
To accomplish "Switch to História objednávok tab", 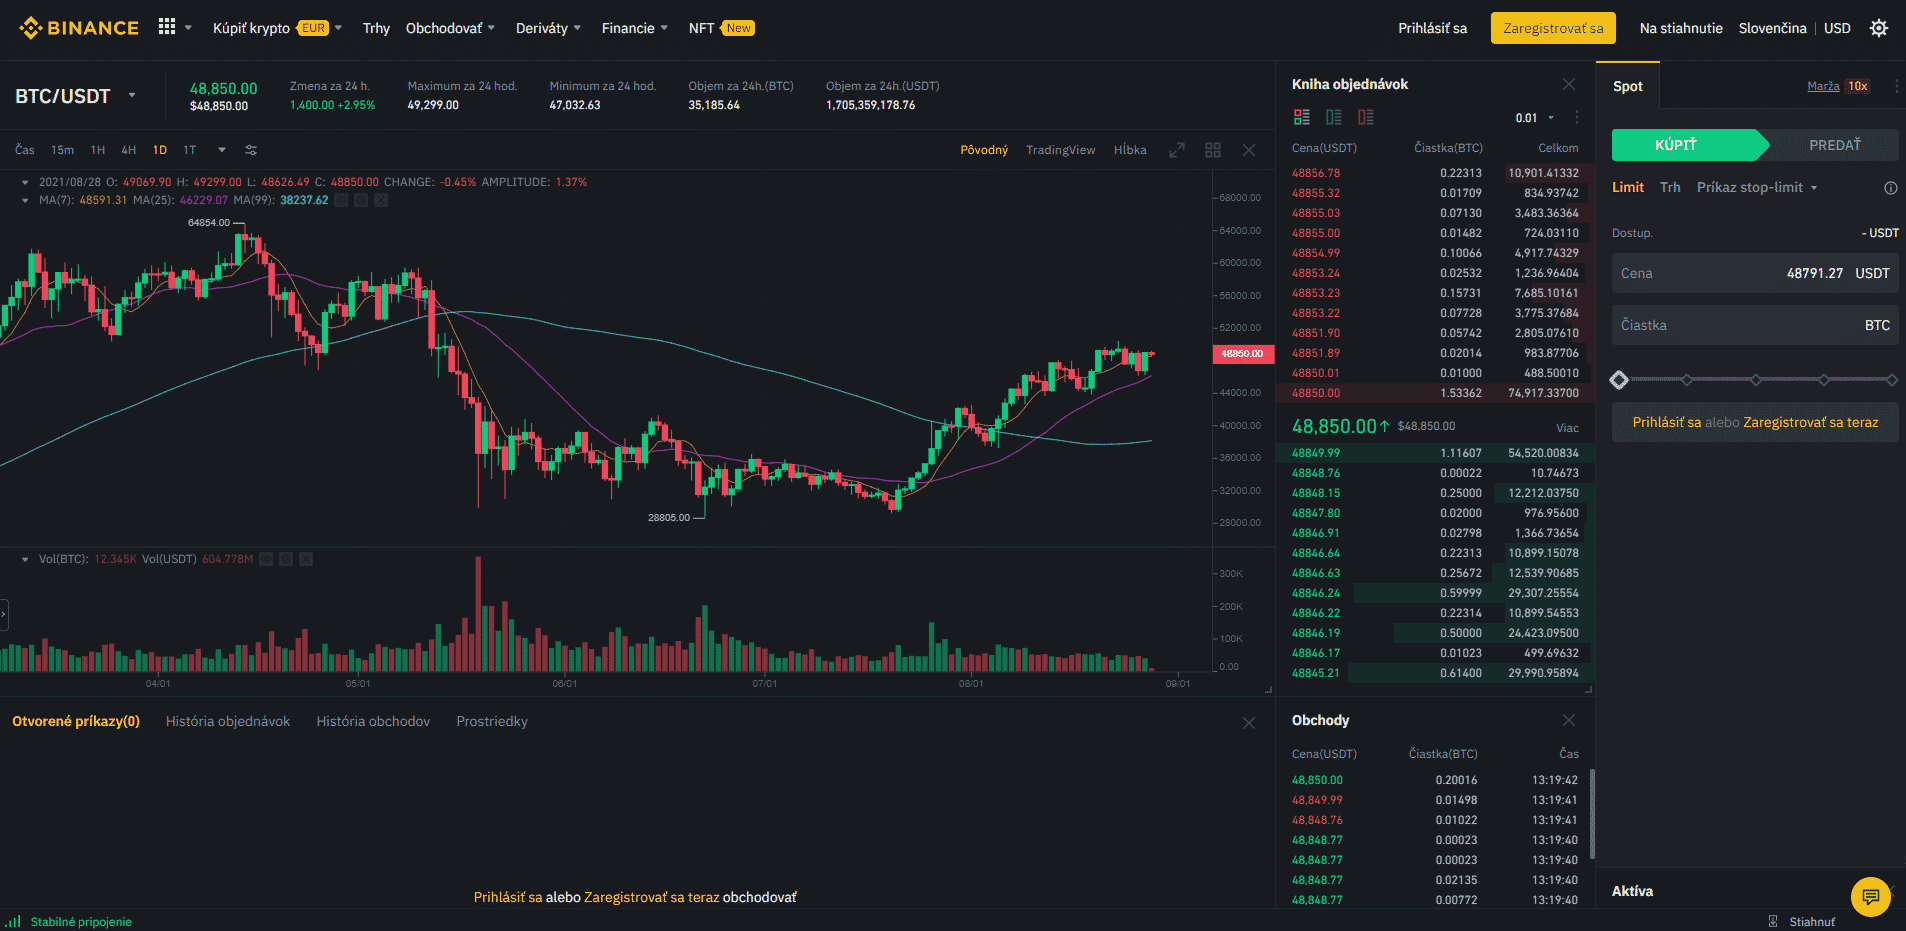I will tap(228, 721).
